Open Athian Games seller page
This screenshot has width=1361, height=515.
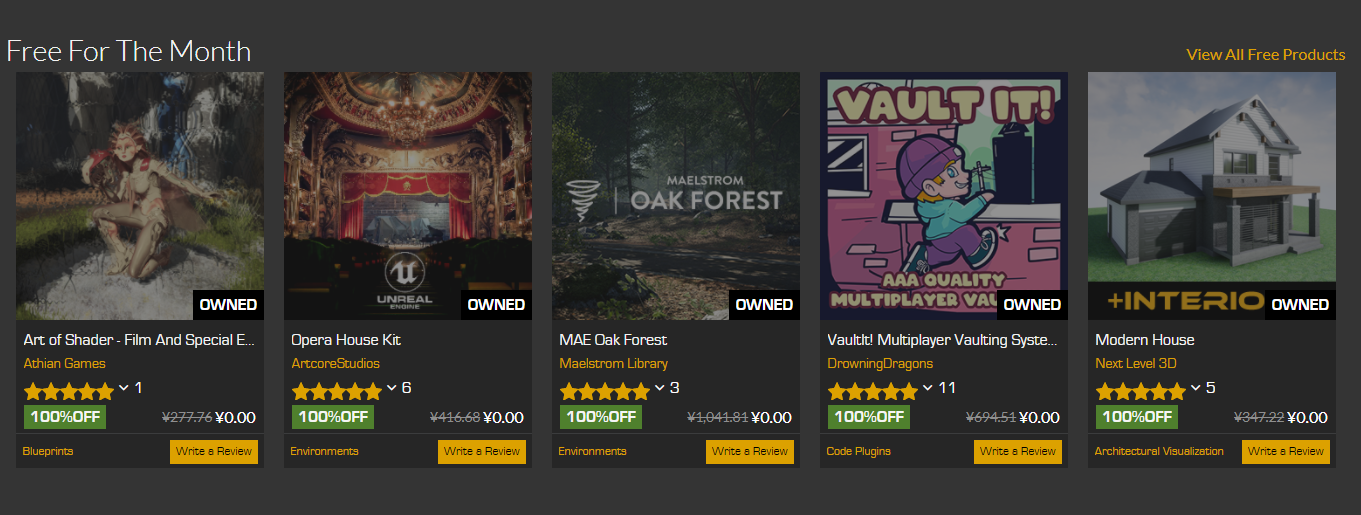click(x=64, y=363)
